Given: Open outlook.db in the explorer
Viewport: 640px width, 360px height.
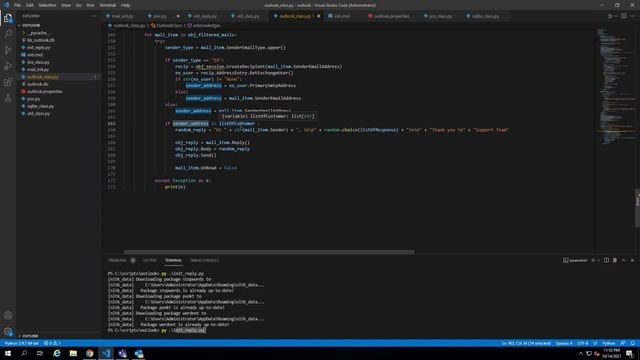Looking at the screenshot, I should pyautogui.click(x=38, y=84).
